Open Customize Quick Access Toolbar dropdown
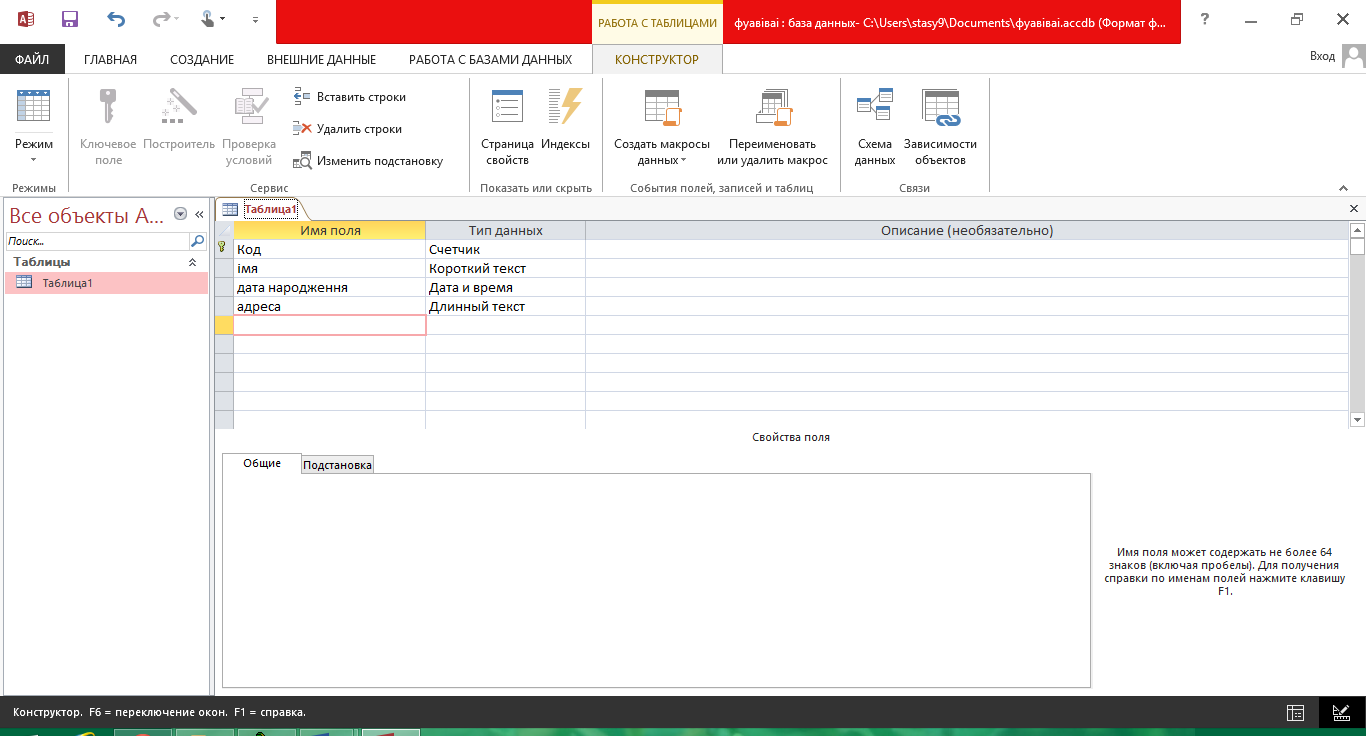The width and height of the screenshot is (1366, 736). 255,19
